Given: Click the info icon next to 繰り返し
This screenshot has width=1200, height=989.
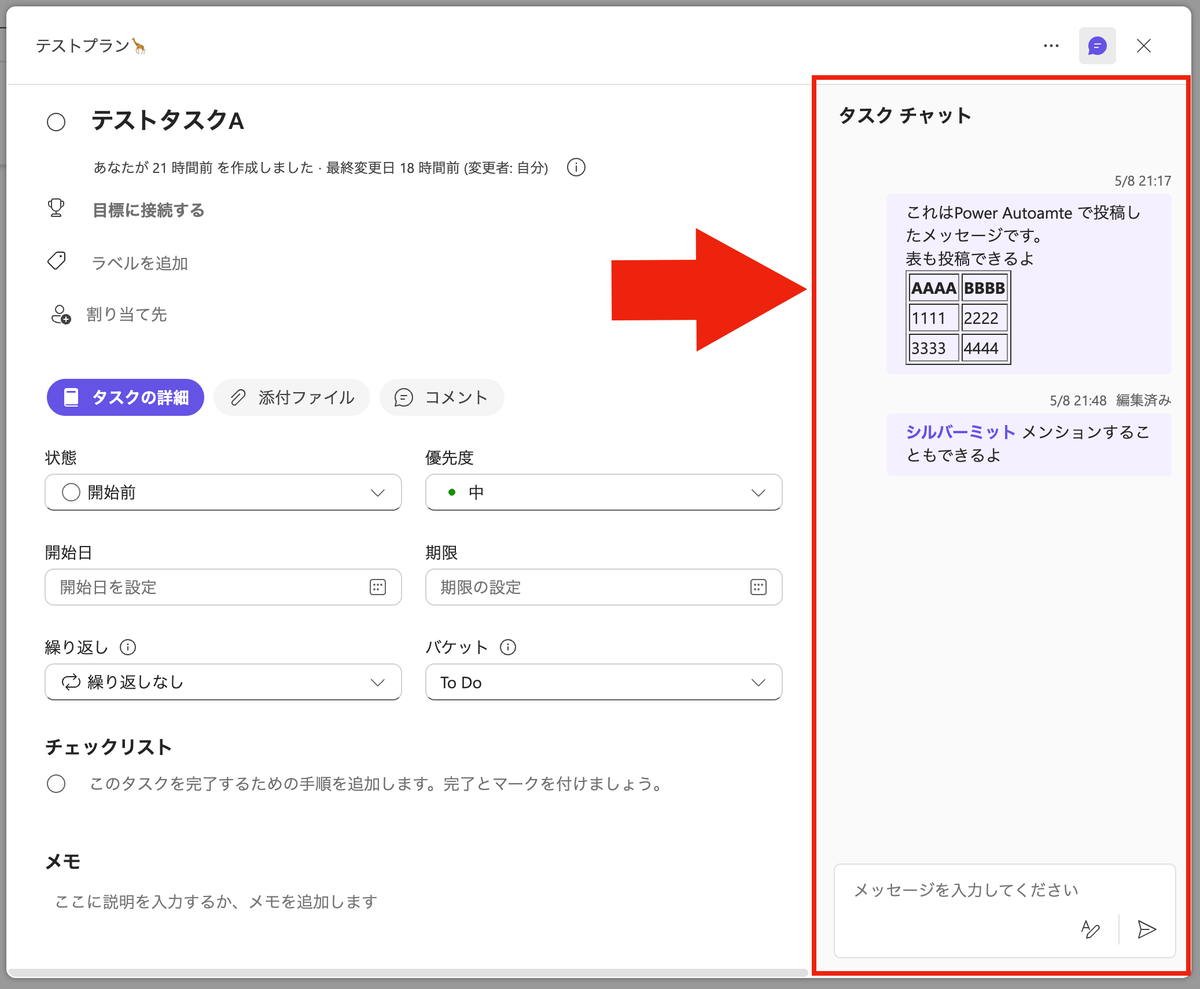Looking at the screenshot, I should click(x=128, y=647).
